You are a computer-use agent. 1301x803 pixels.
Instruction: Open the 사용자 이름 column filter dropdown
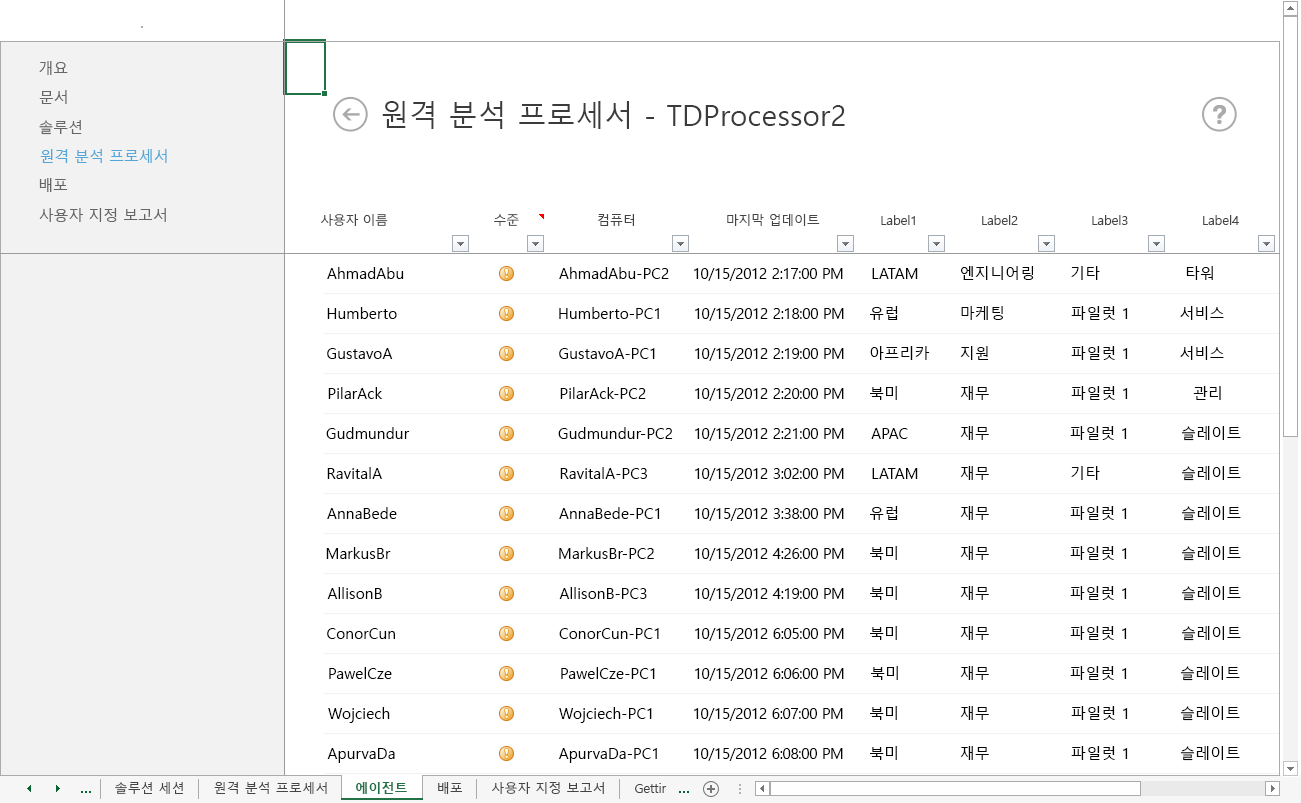(461, 243)
